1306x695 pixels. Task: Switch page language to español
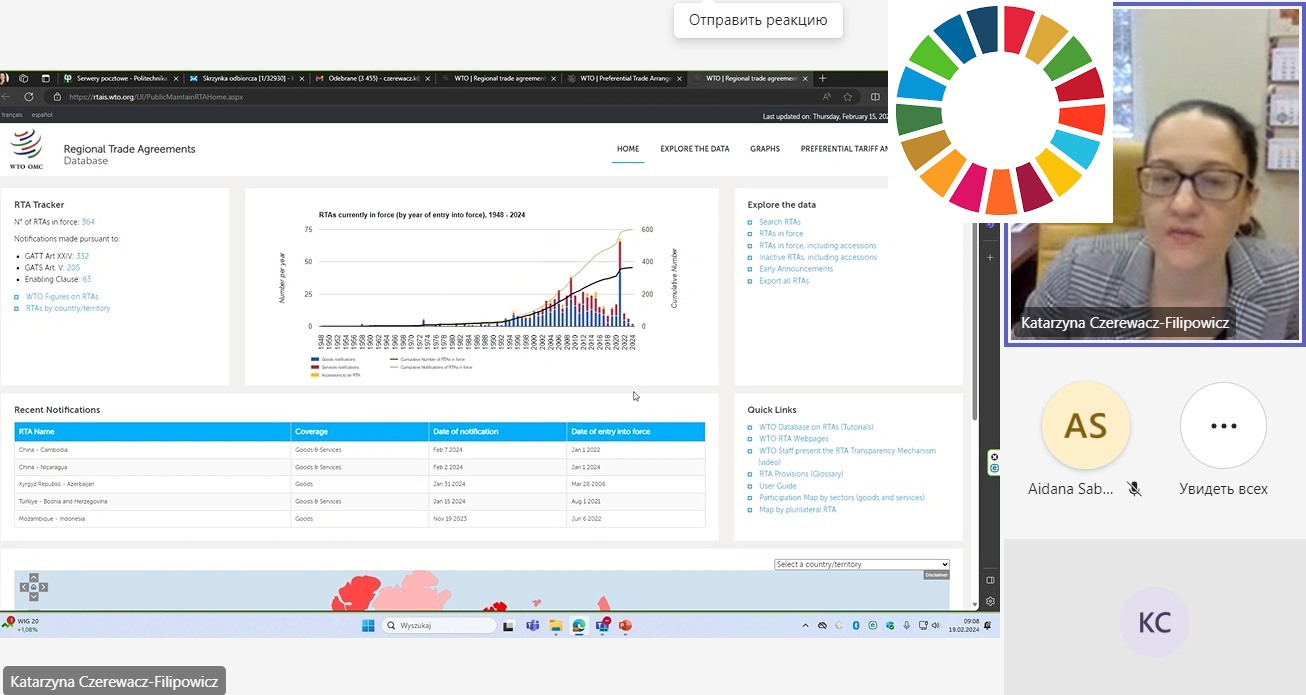(x=42, y=115)
